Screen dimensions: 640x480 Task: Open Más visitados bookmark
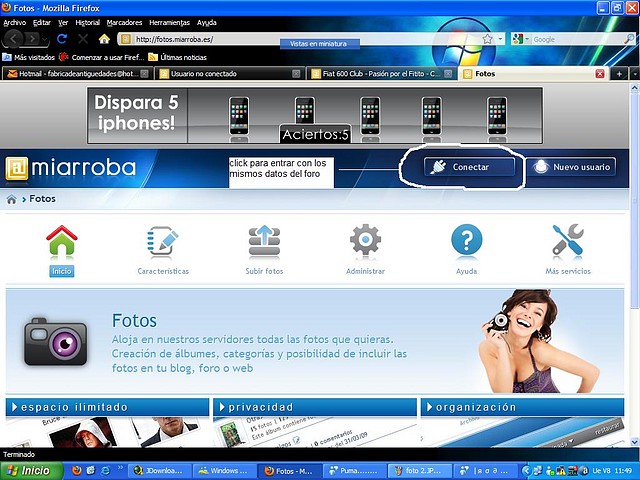coord(29,58)
